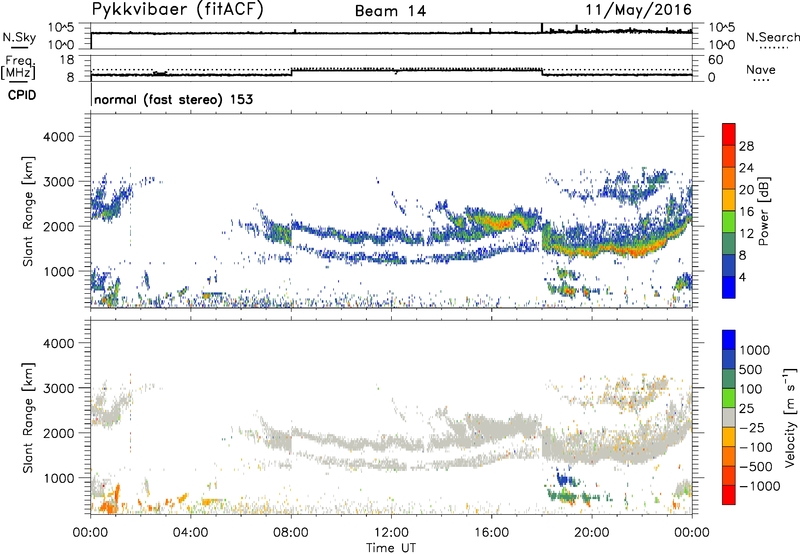Click the gray segment of velocity color bar

[729, 418]
